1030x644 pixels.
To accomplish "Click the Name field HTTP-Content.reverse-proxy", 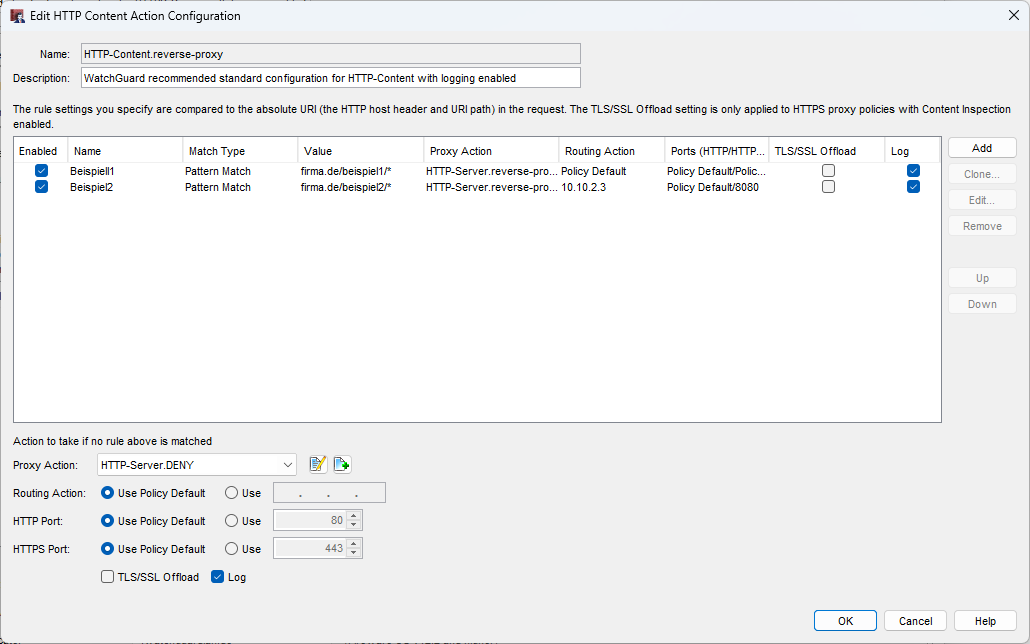I will pos(331,54).
